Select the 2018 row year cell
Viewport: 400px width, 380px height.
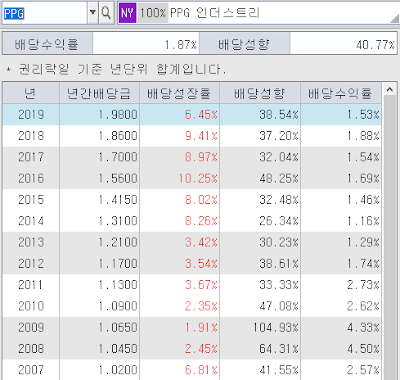point(31,136)
